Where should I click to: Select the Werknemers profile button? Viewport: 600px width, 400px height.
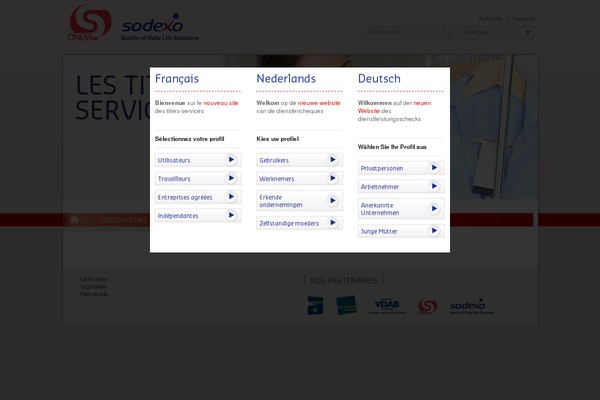pyautogui.click(x=299, y=178)
